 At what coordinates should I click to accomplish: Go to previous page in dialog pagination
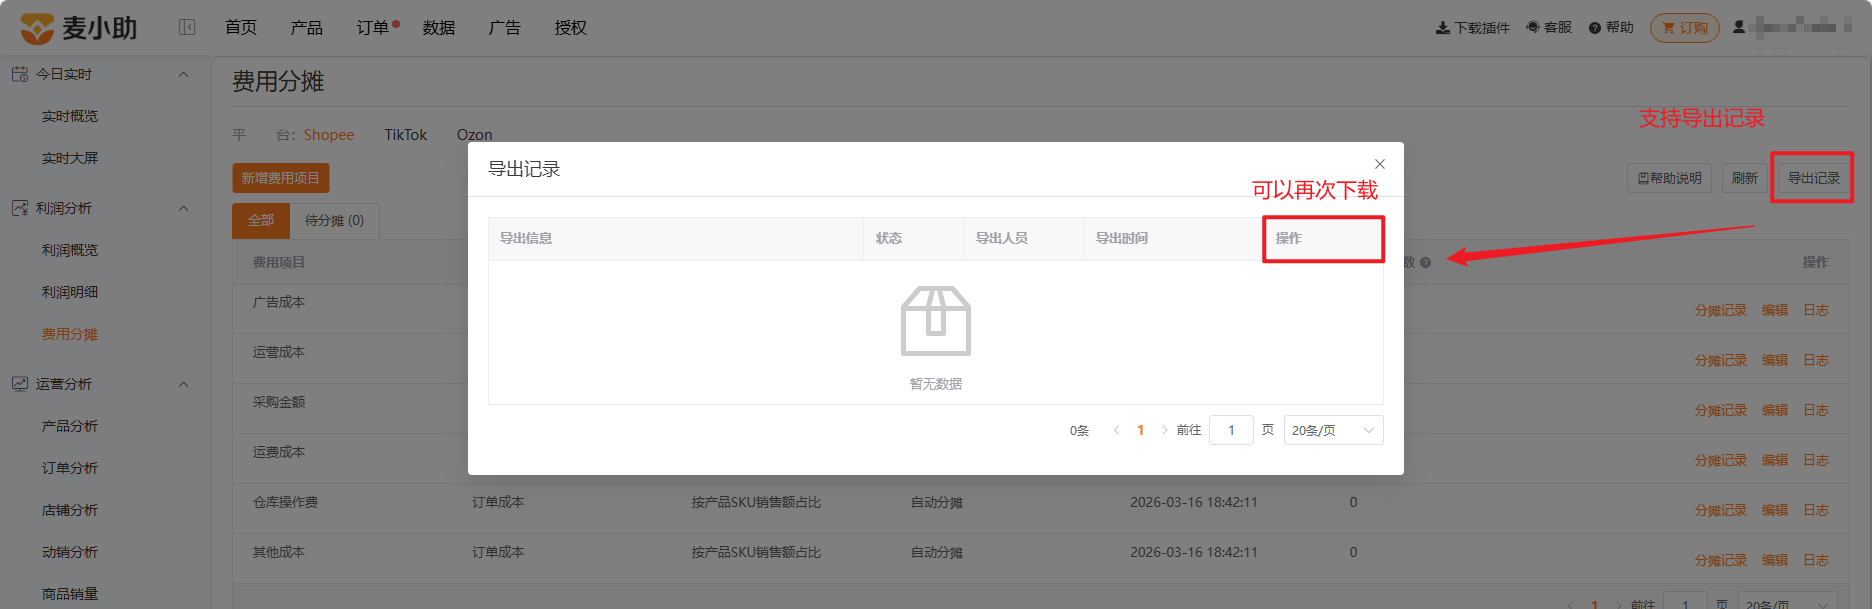1116,430
